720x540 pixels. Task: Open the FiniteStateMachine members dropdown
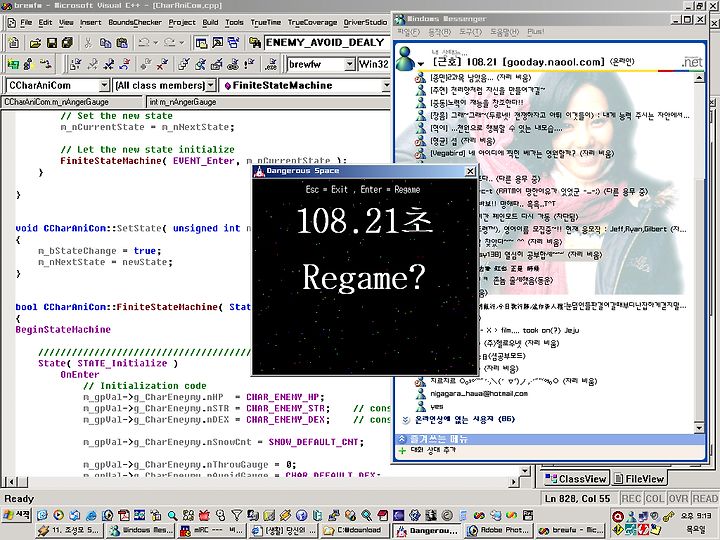pos(386,85)
